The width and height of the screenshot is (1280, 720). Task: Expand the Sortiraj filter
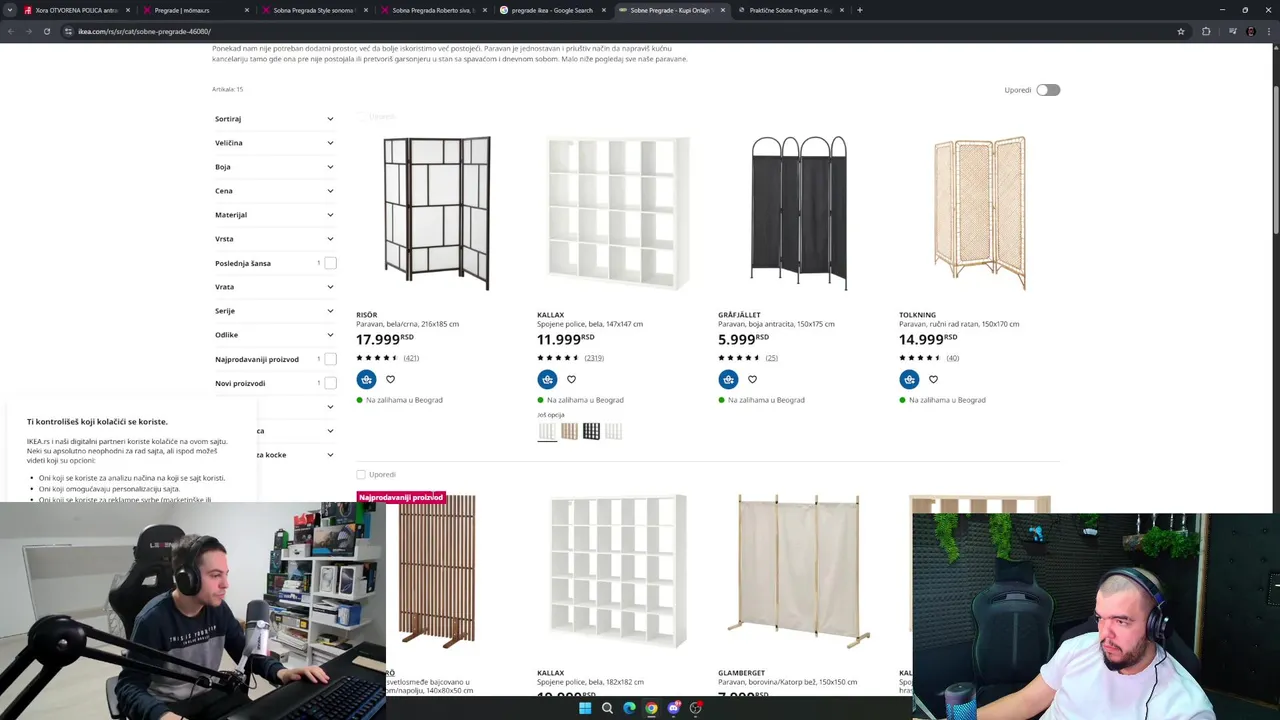[x=274, y=119]
